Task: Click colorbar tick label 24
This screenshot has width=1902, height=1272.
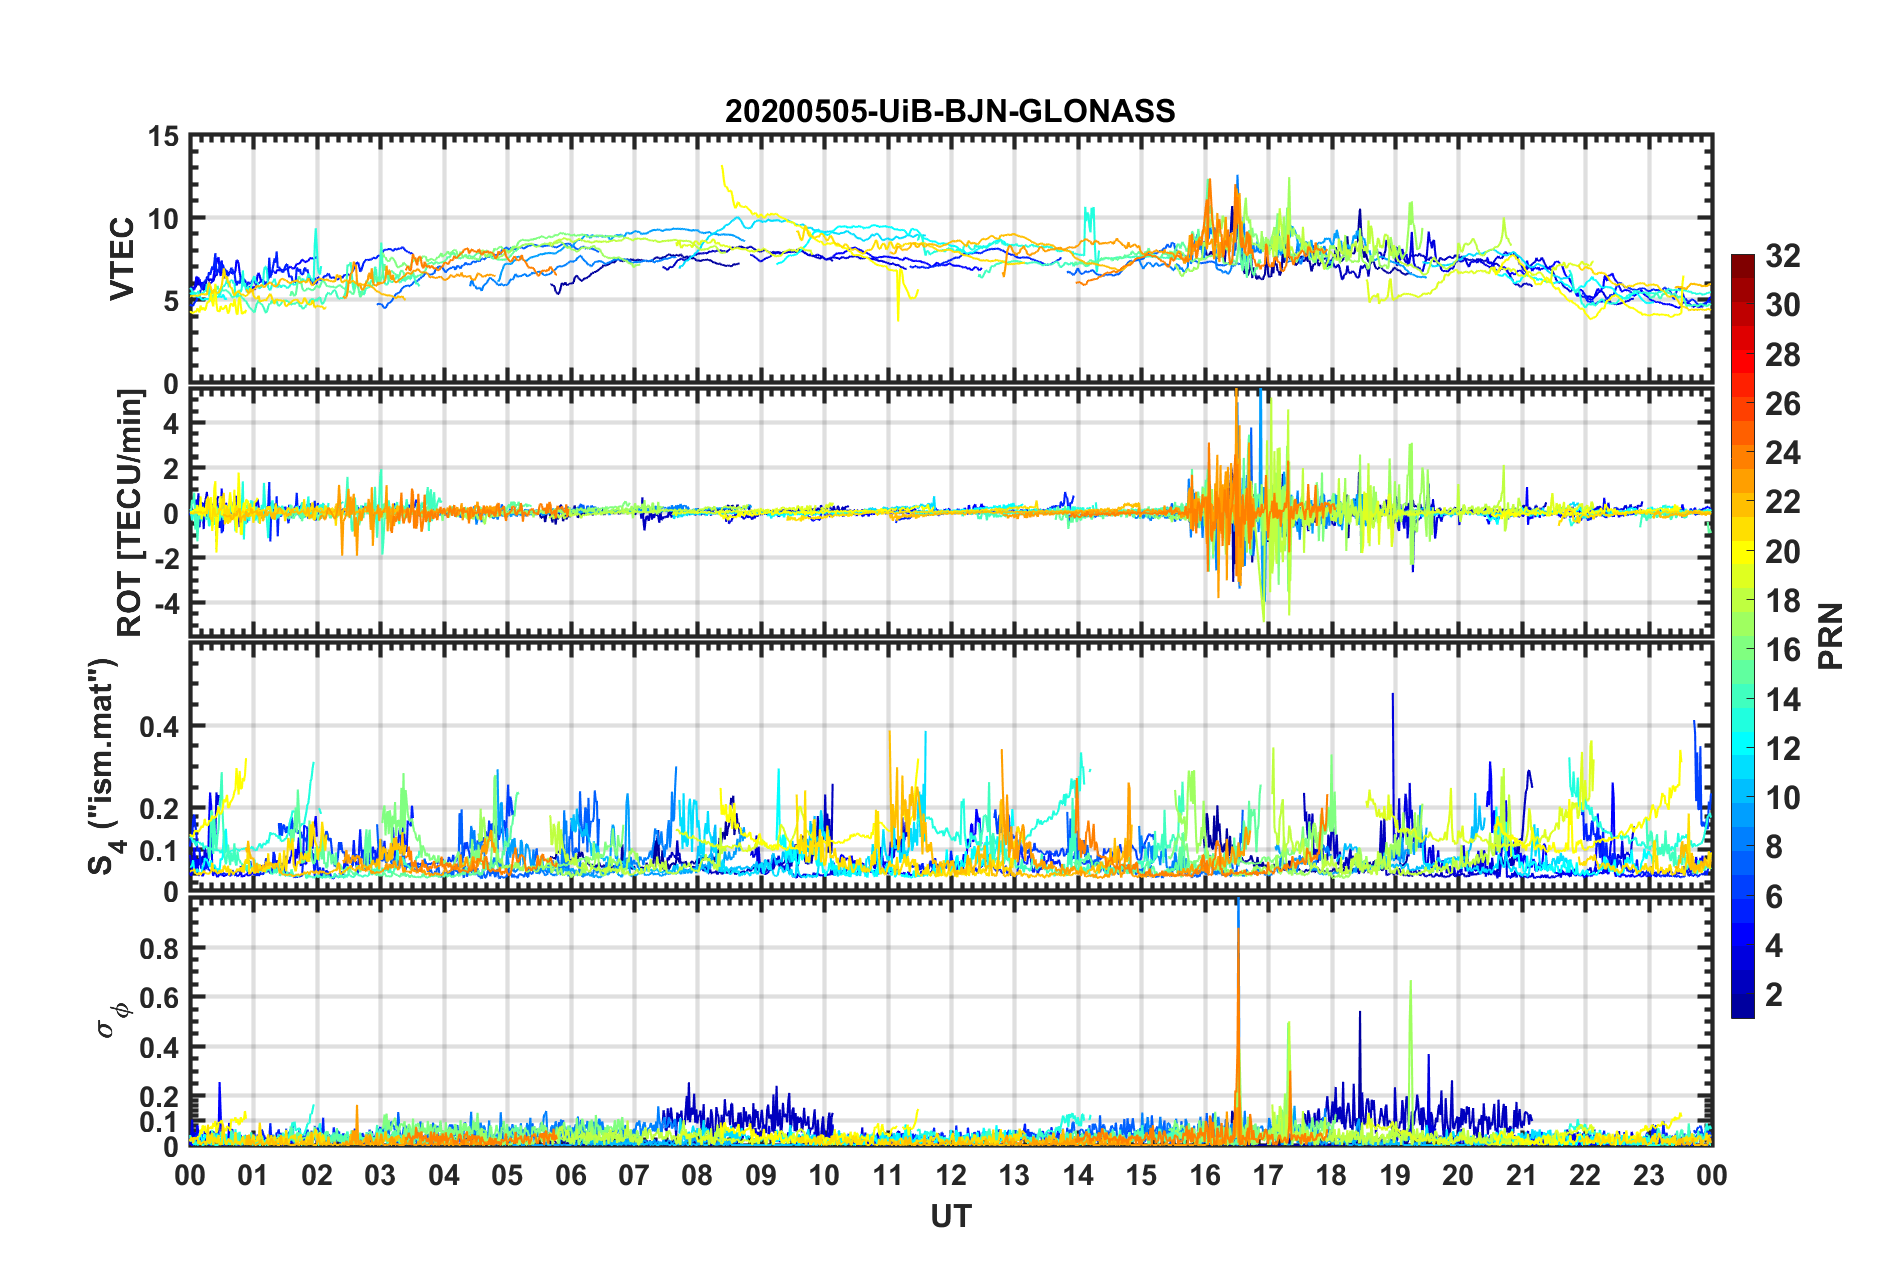Action: click(1783, 453)
